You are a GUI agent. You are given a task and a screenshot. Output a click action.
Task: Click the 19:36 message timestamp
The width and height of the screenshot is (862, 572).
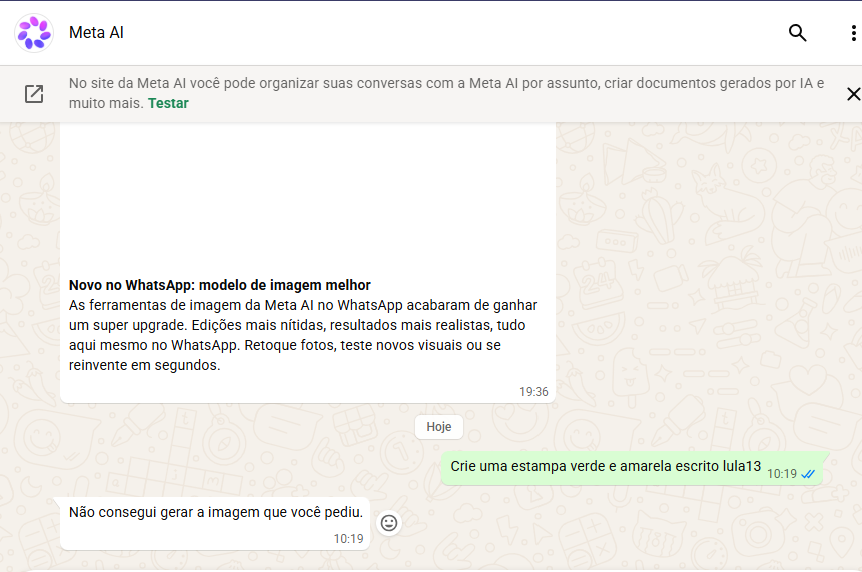click(x=533, y=392)
